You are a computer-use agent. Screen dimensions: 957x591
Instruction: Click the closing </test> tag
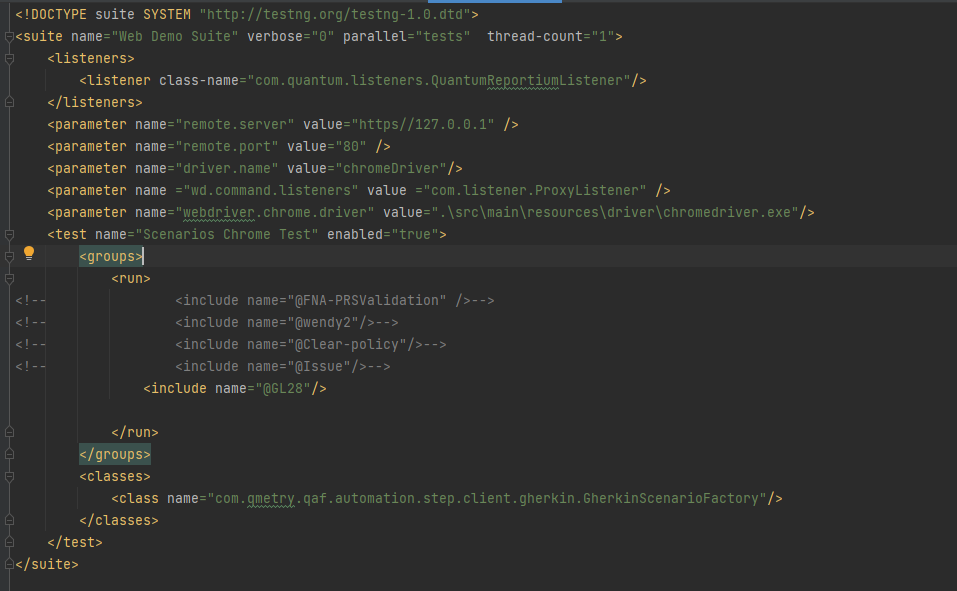pos(75,542)
